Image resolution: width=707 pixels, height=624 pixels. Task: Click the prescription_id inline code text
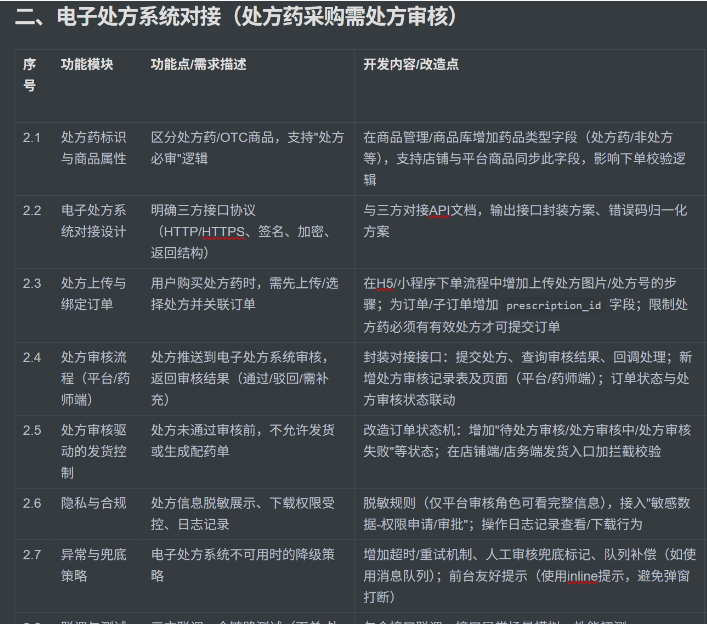pyautogui.click(x=553, y=305)
